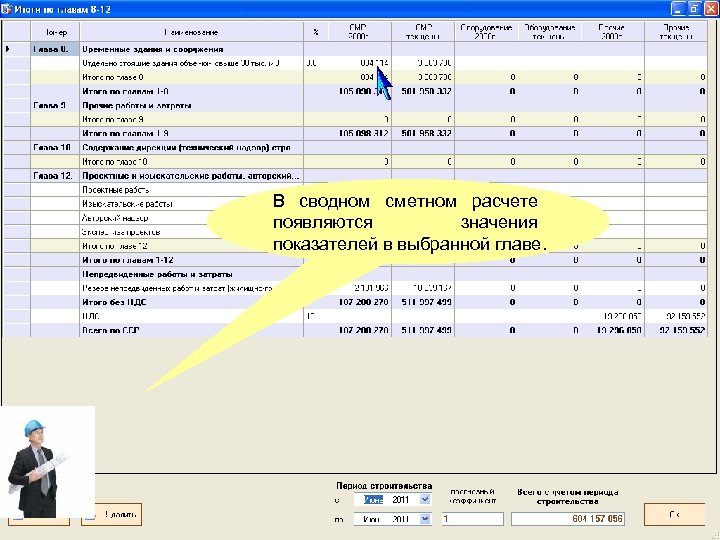Click the Ок button
Viewport: 720px width, 540px height.
point(674,514)
